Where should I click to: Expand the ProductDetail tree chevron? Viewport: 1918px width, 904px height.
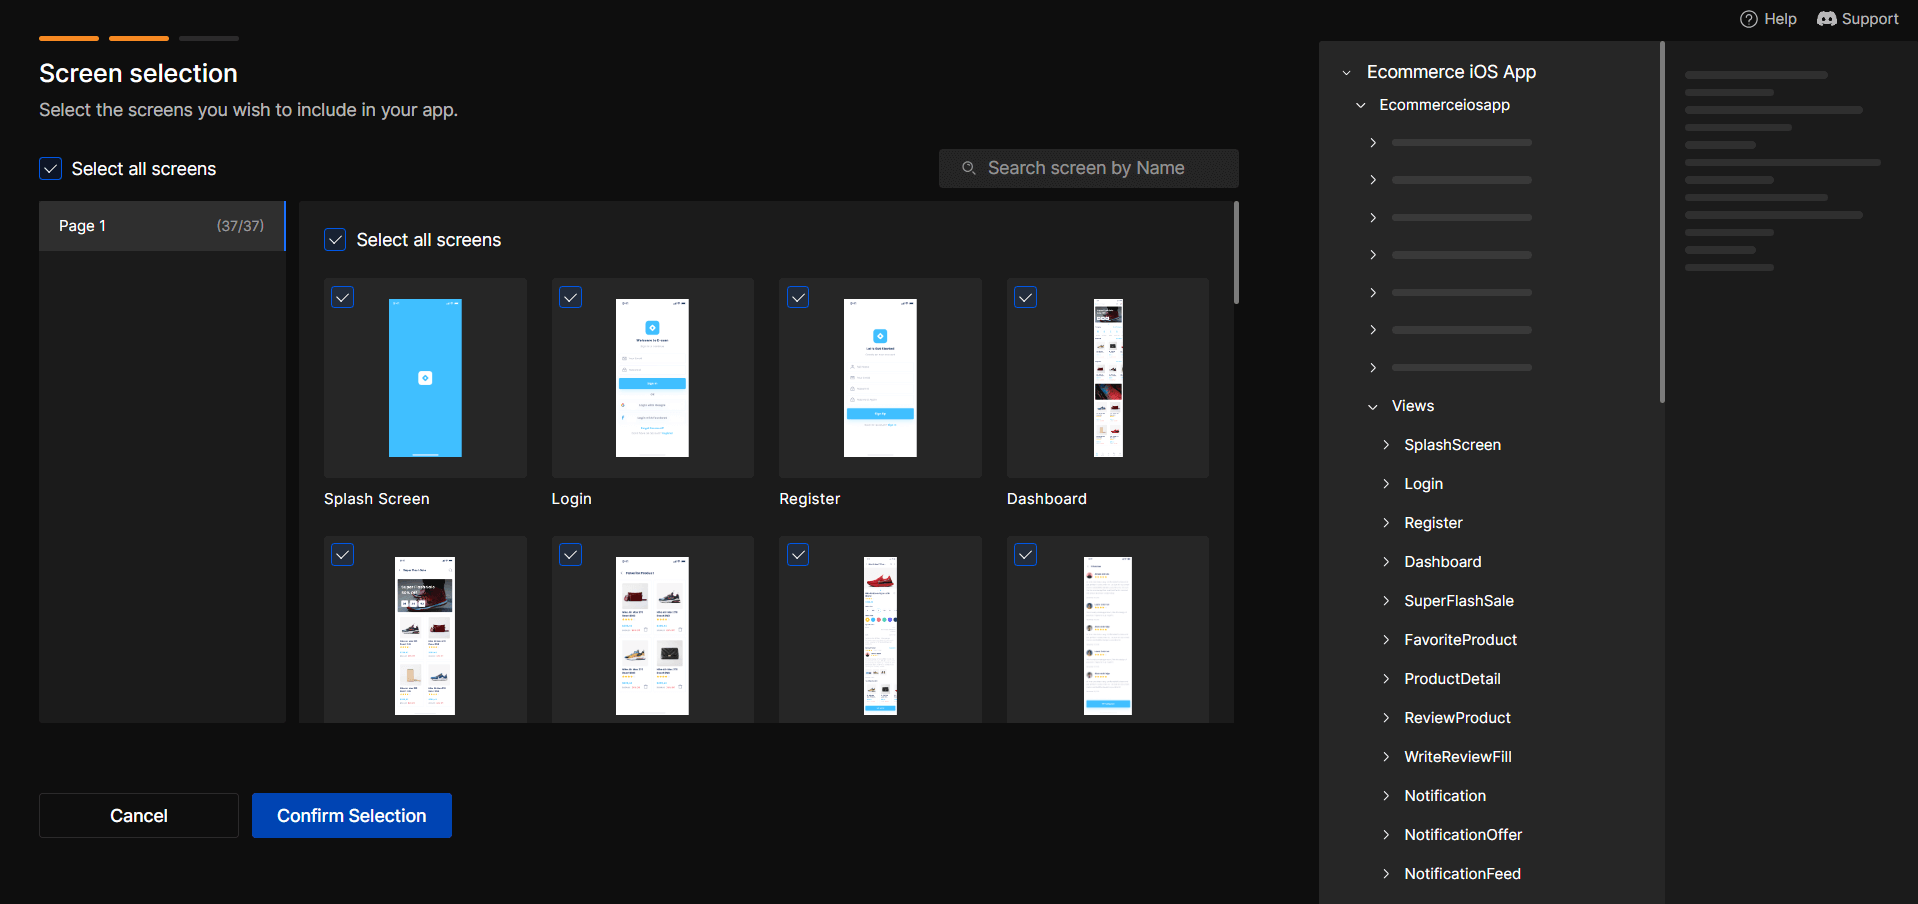click(1386, 679)
